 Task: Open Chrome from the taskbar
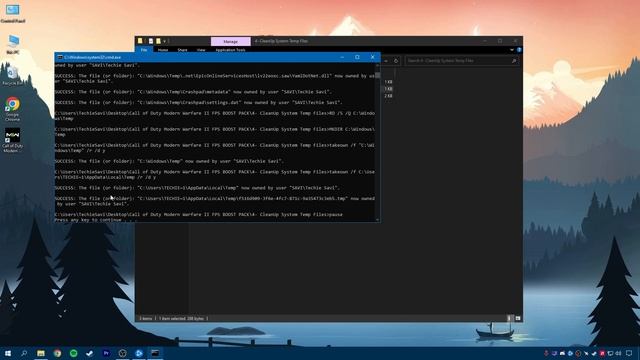(57, 353)
